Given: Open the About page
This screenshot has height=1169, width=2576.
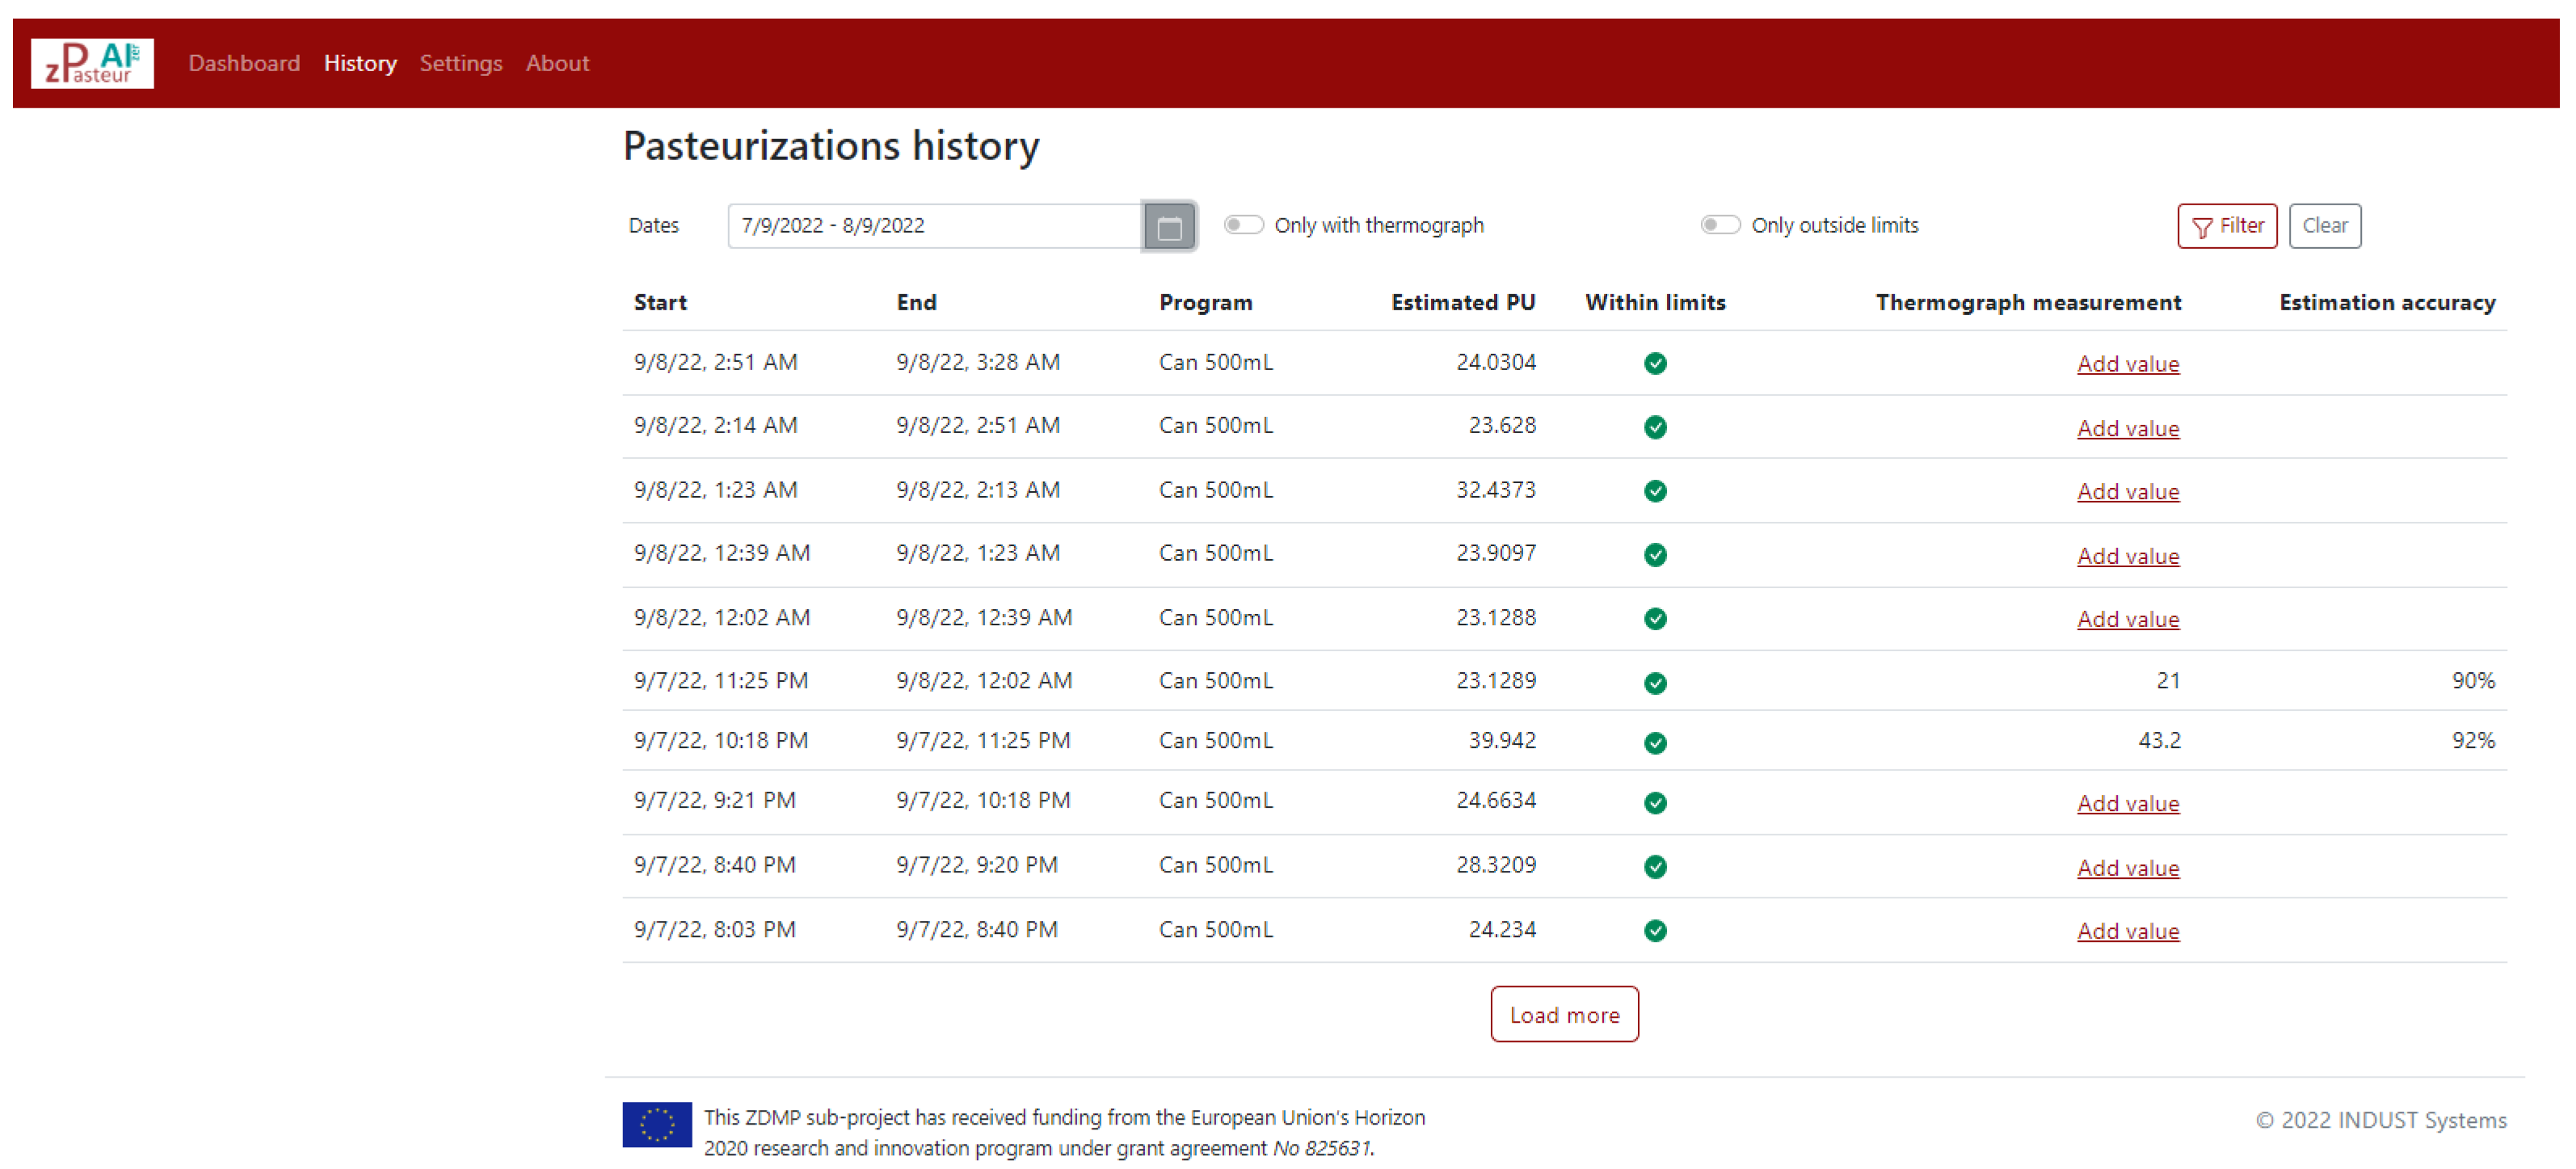Looking at the screenshot, I should click(557, 63).
